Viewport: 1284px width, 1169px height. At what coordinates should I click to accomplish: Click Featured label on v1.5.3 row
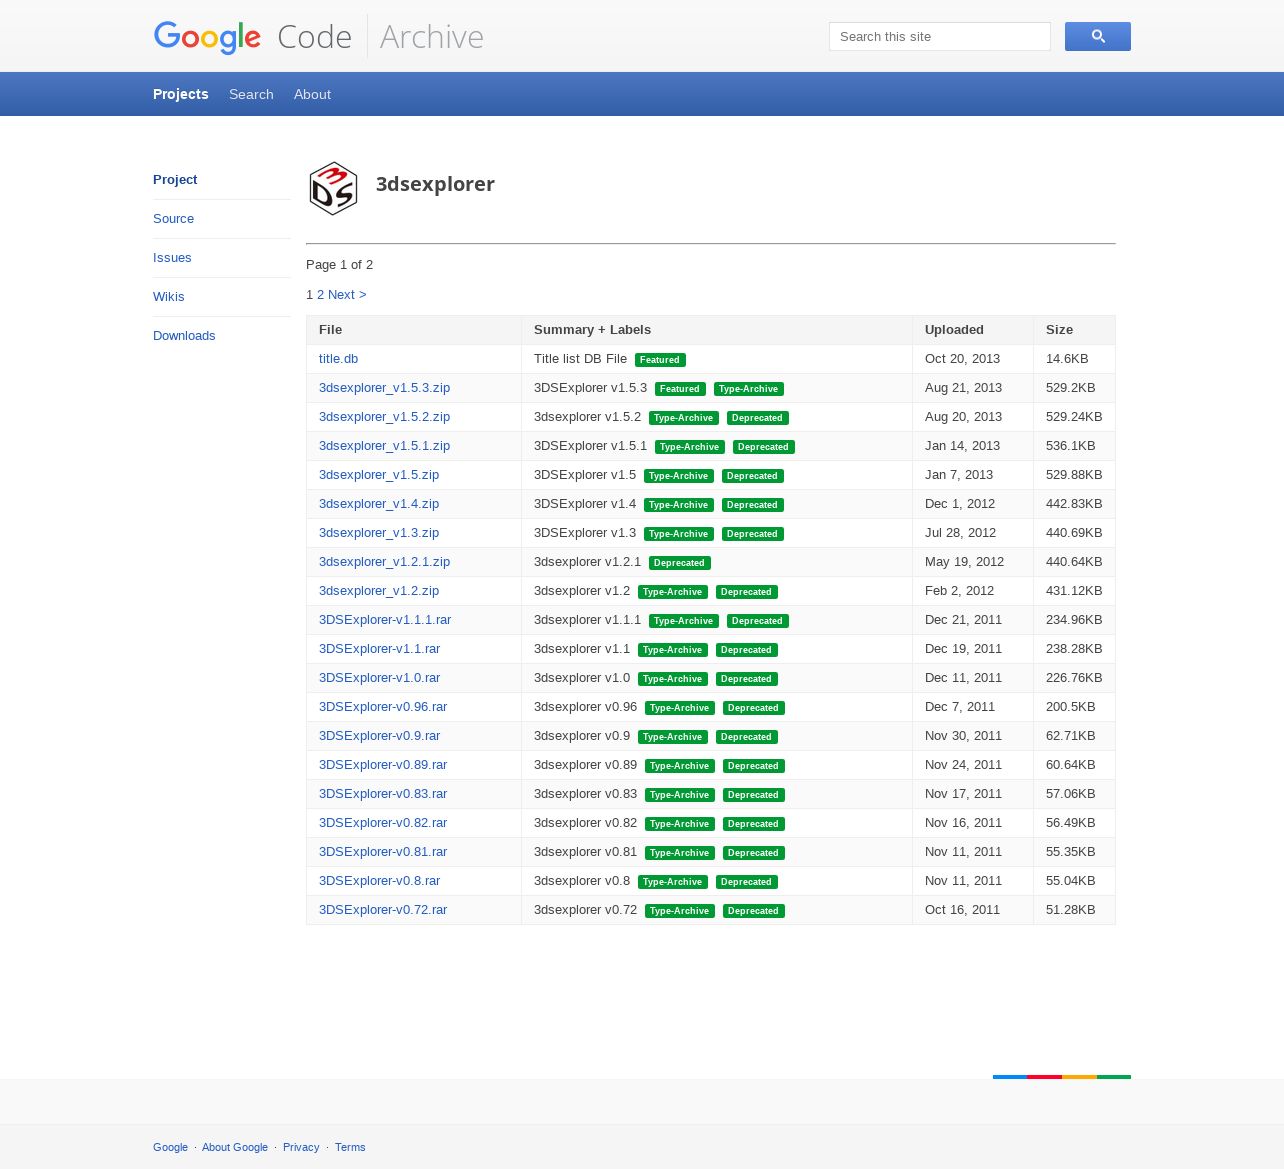click(680, 389)
